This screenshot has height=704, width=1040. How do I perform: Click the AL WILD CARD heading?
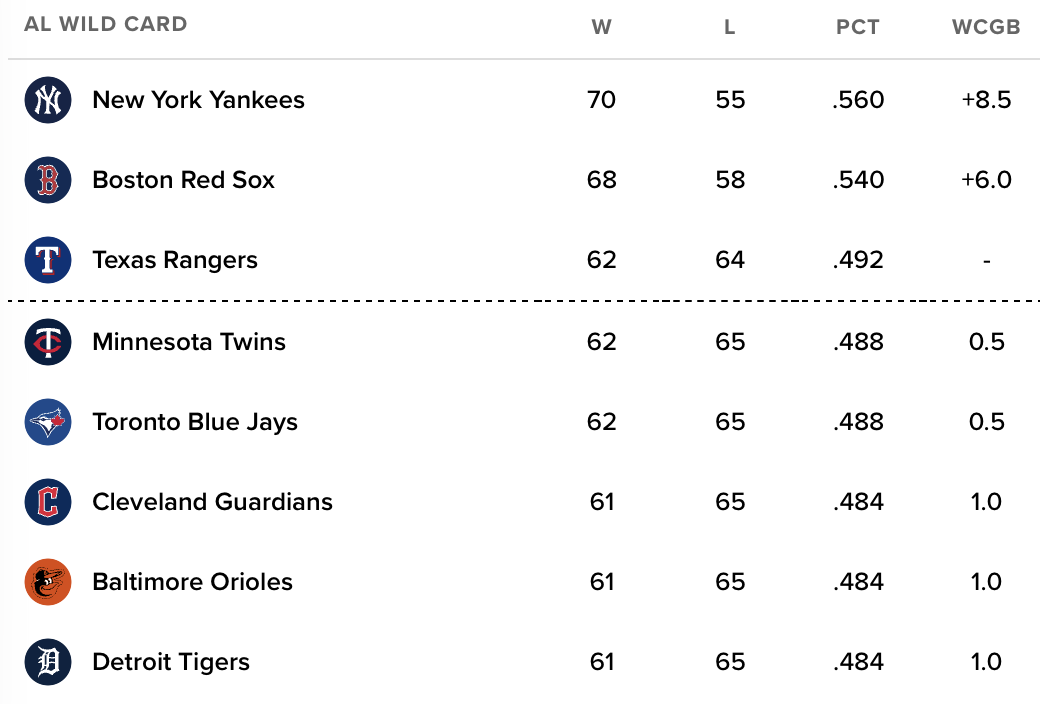(106, 24)
